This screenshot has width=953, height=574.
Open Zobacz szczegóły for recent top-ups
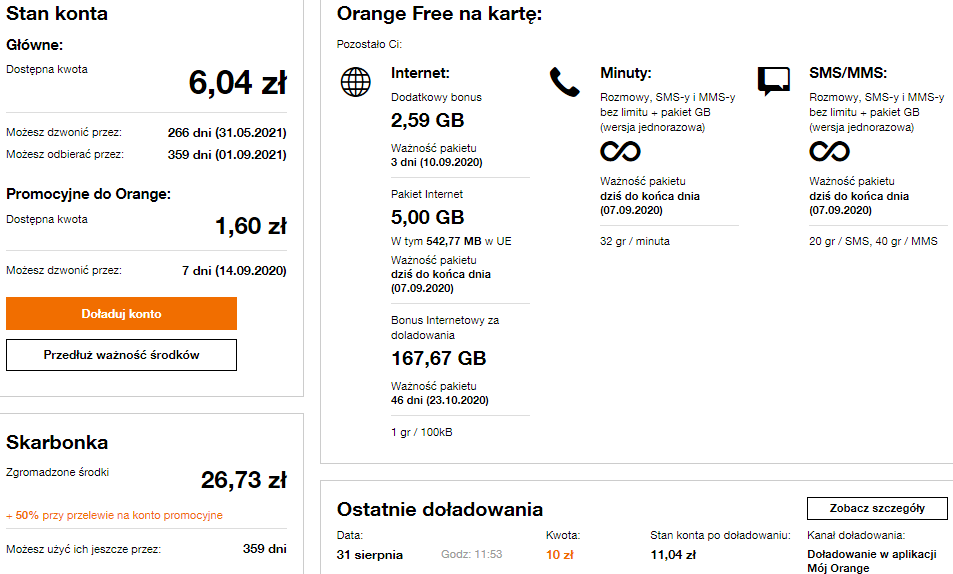pyautogui.click(x=877, y=508)
